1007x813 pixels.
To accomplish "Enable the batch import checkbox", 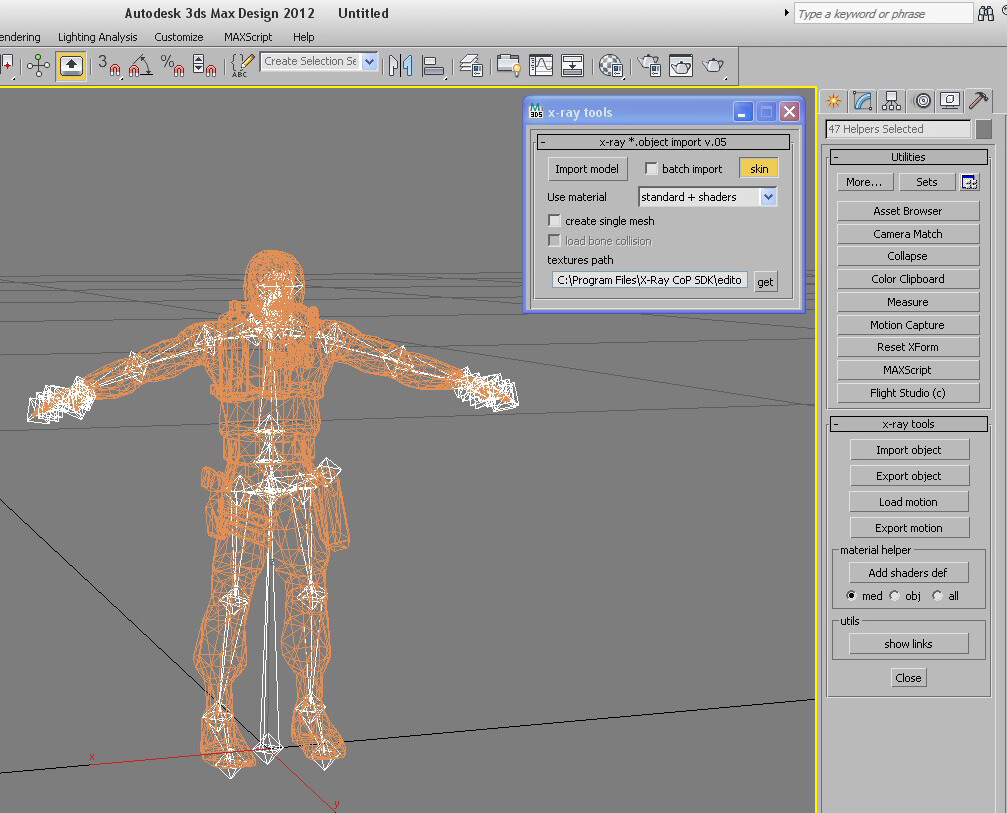I will (x=651, y=169).
